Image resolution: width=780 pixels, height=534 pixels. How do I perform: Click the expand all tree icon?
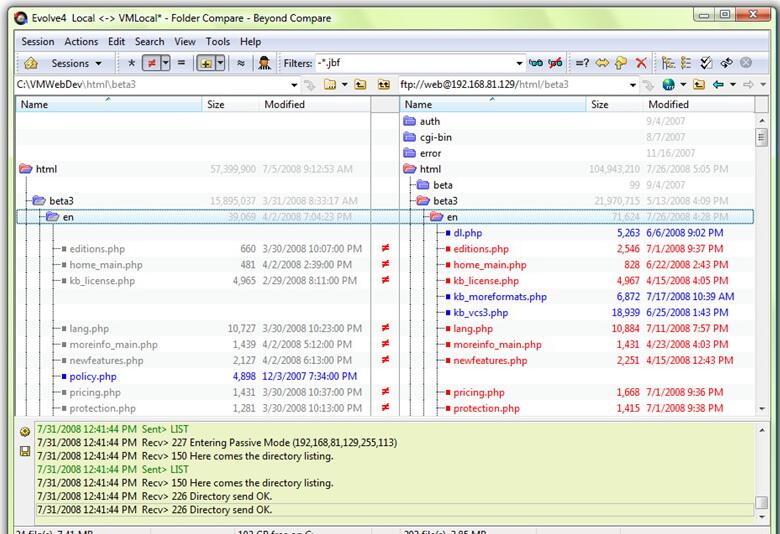coord(668,63)
